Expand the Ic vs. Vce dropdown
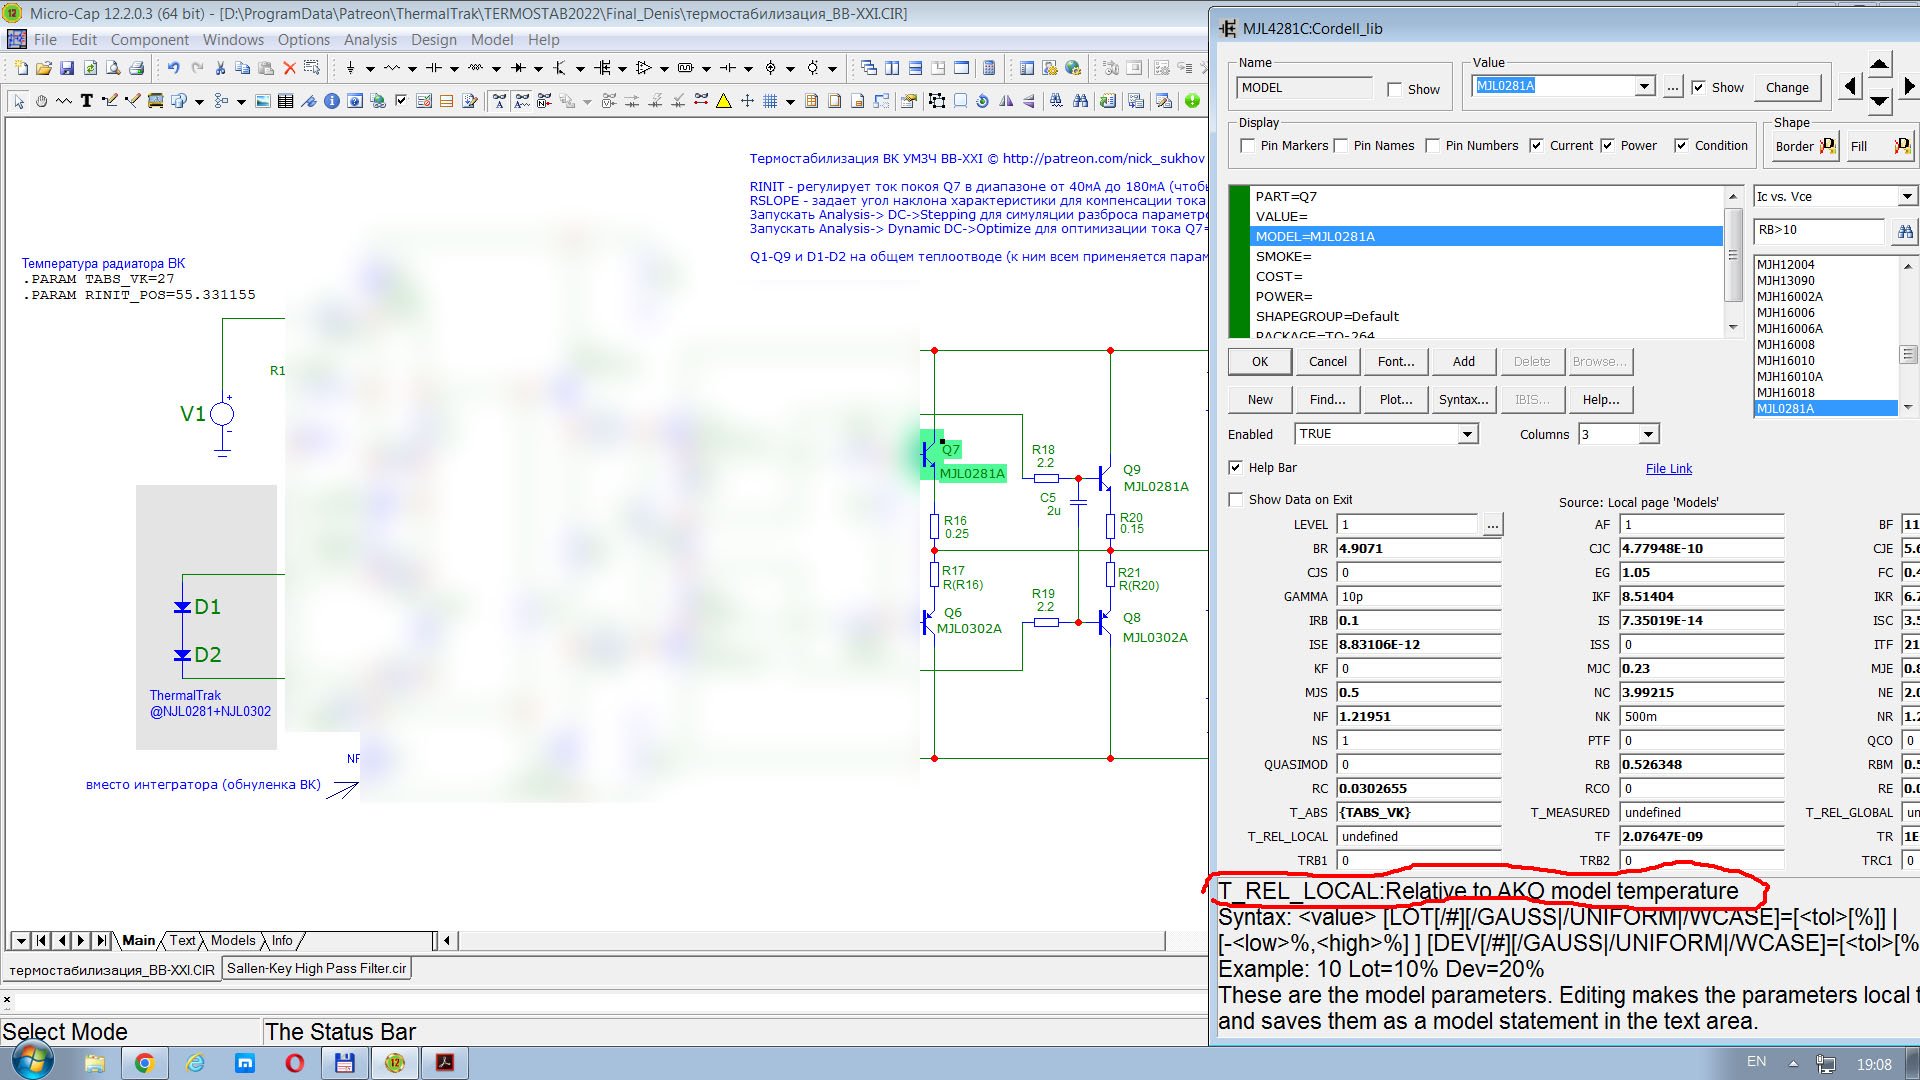1920x1080 pixels. pos(1906,197)
